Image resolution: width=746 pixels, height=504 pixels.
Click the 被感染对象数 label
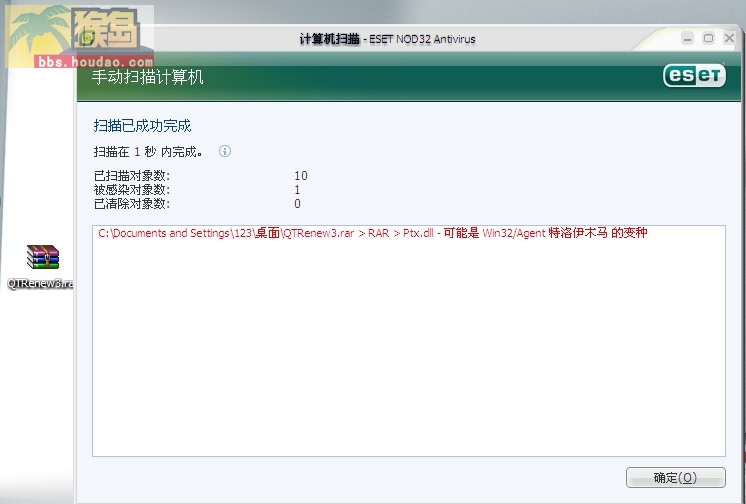[132, 189]
